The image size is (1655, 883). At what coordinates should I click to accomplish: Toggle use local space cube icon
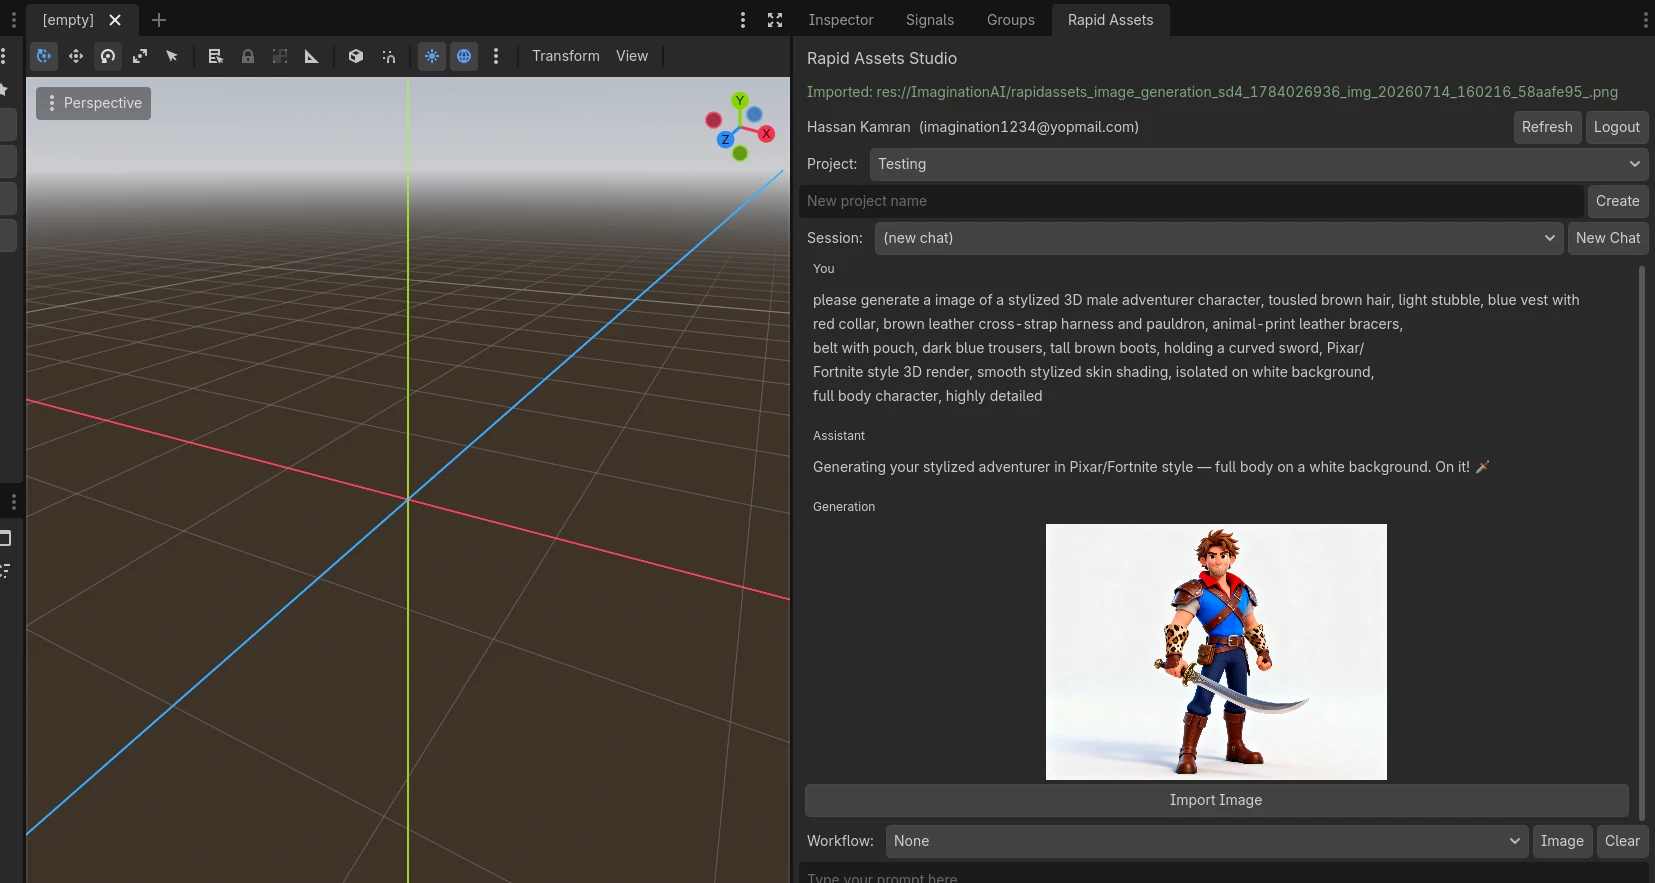tap(356, 56)
